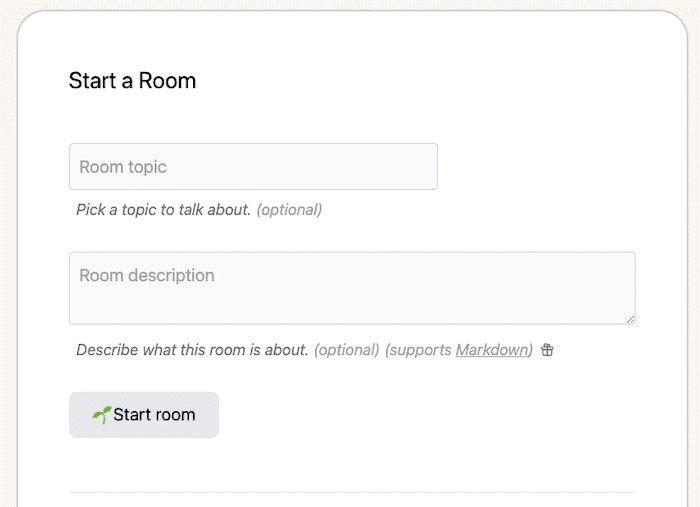Click the gift icon beside Markdown
Screen dimensions: 700x507
547,350
